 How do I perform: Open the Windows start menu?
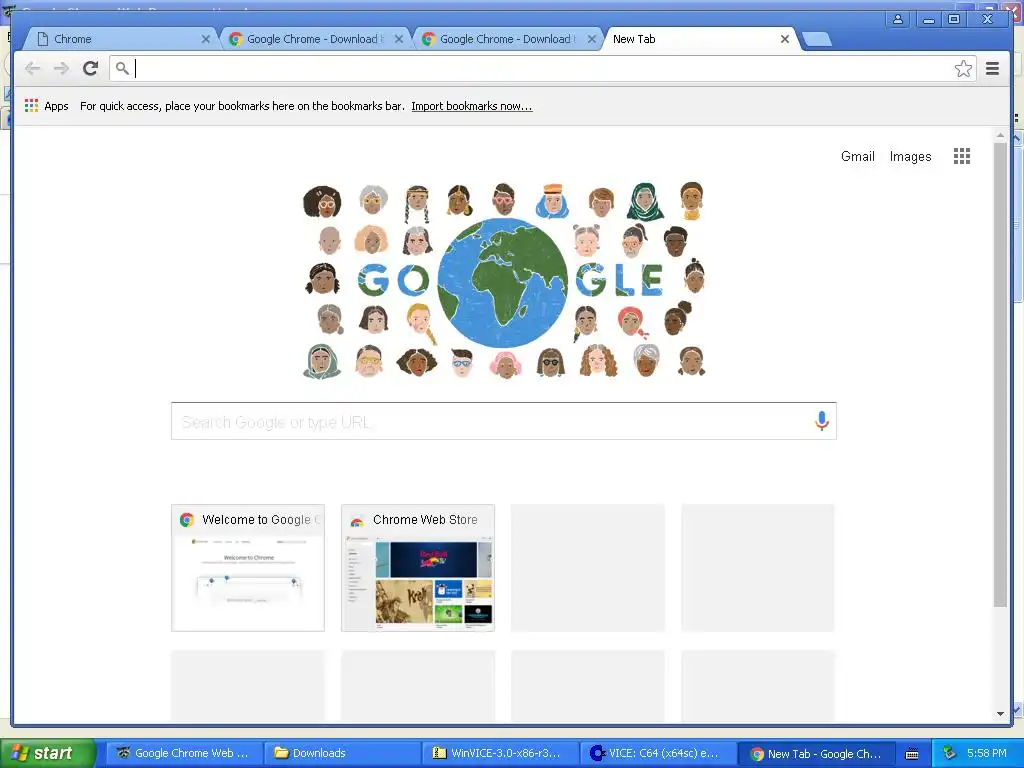click(47, 753)
